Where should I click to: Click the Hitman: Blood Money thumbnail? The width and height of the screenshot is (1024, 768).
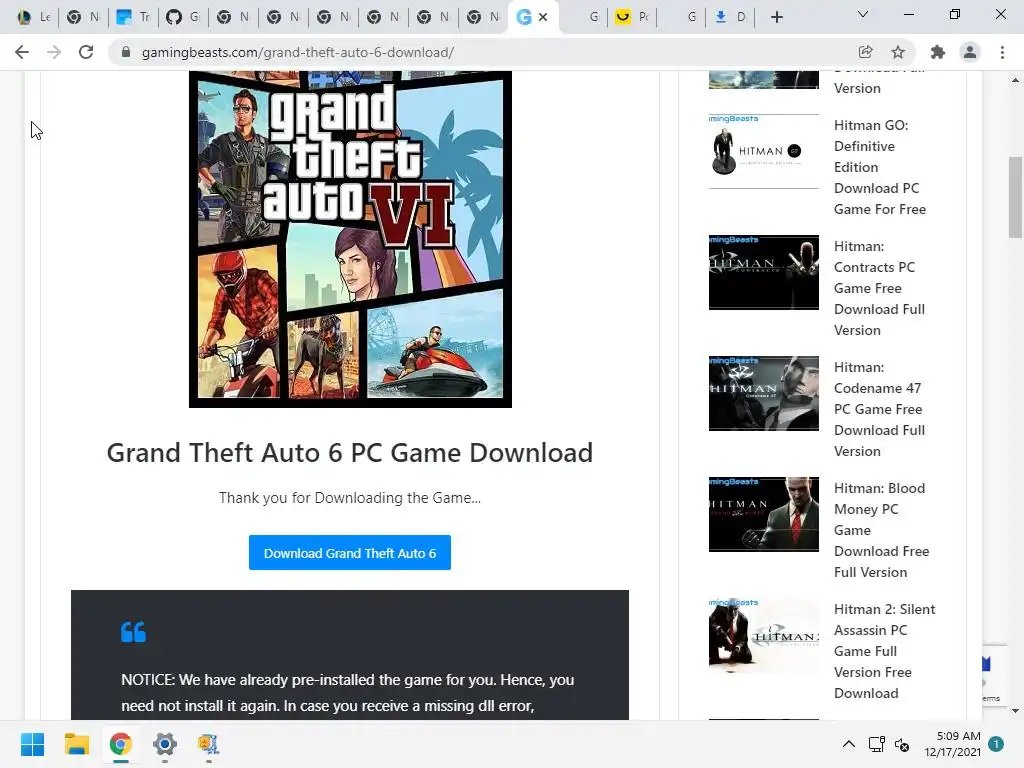[x=763, y=514]
